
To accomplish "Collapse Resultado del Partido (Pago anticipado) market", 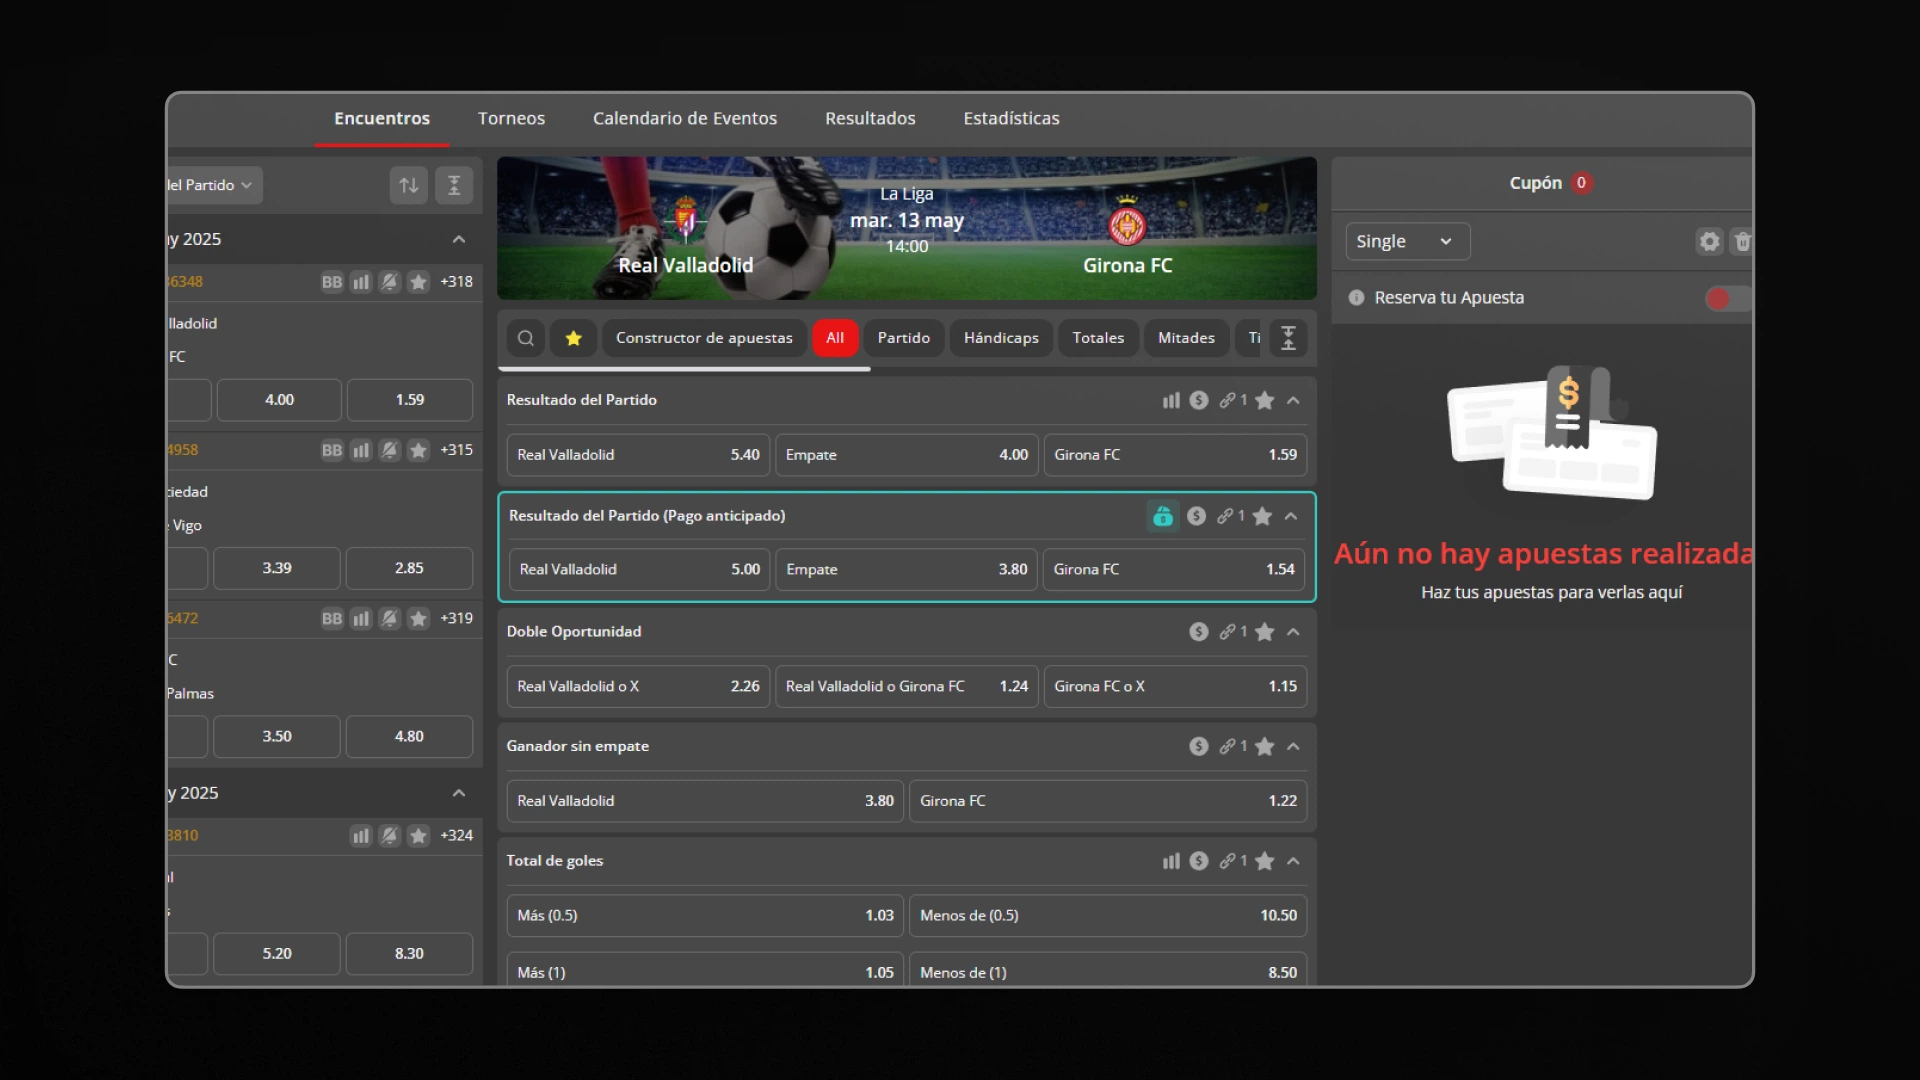I will (x=1291, y=516).
